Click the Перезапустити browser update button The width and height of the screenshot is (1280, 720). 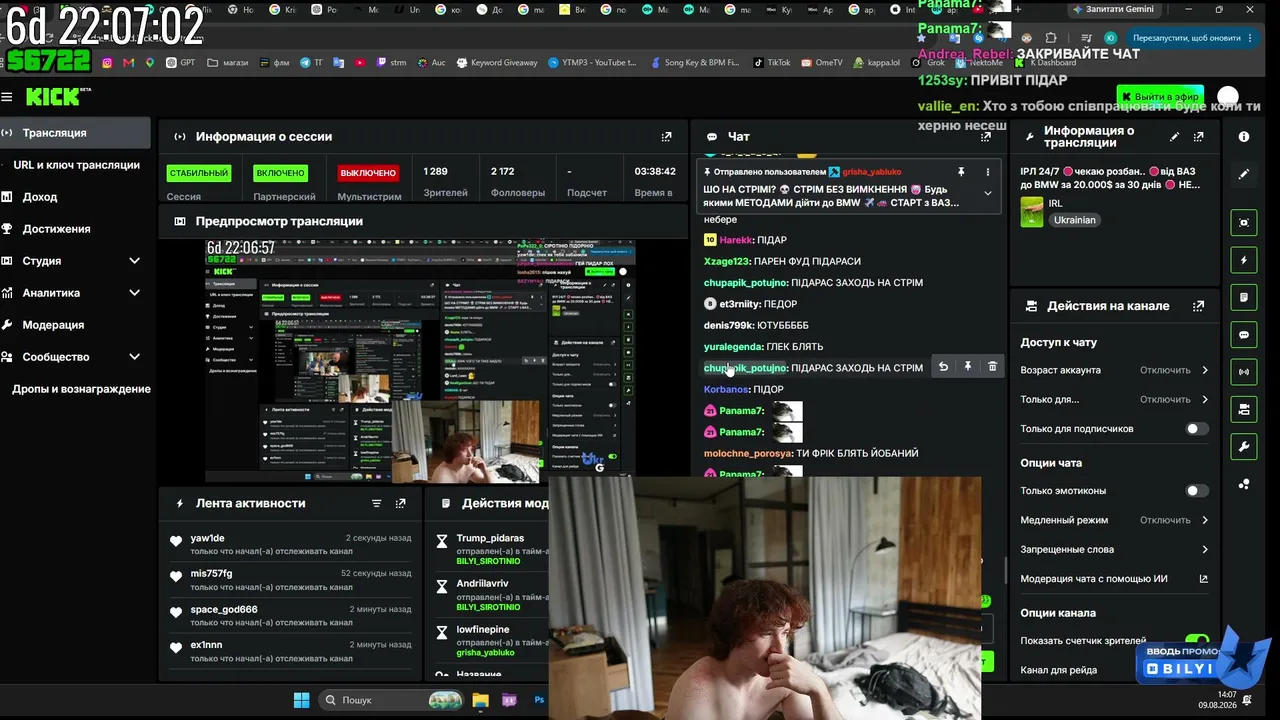[x=1194, y=38]
